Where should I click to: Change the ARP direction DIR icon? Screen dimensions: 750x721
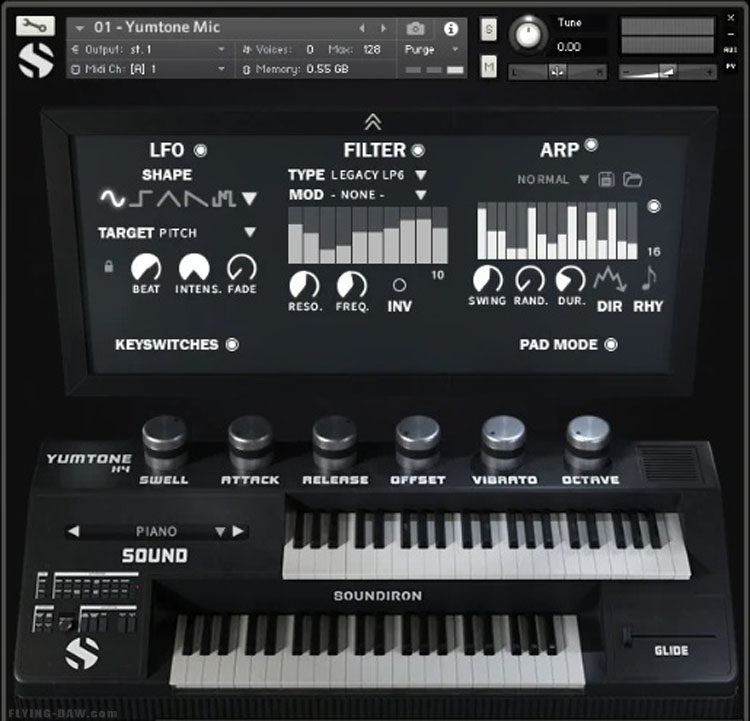(x=609, y=278)
